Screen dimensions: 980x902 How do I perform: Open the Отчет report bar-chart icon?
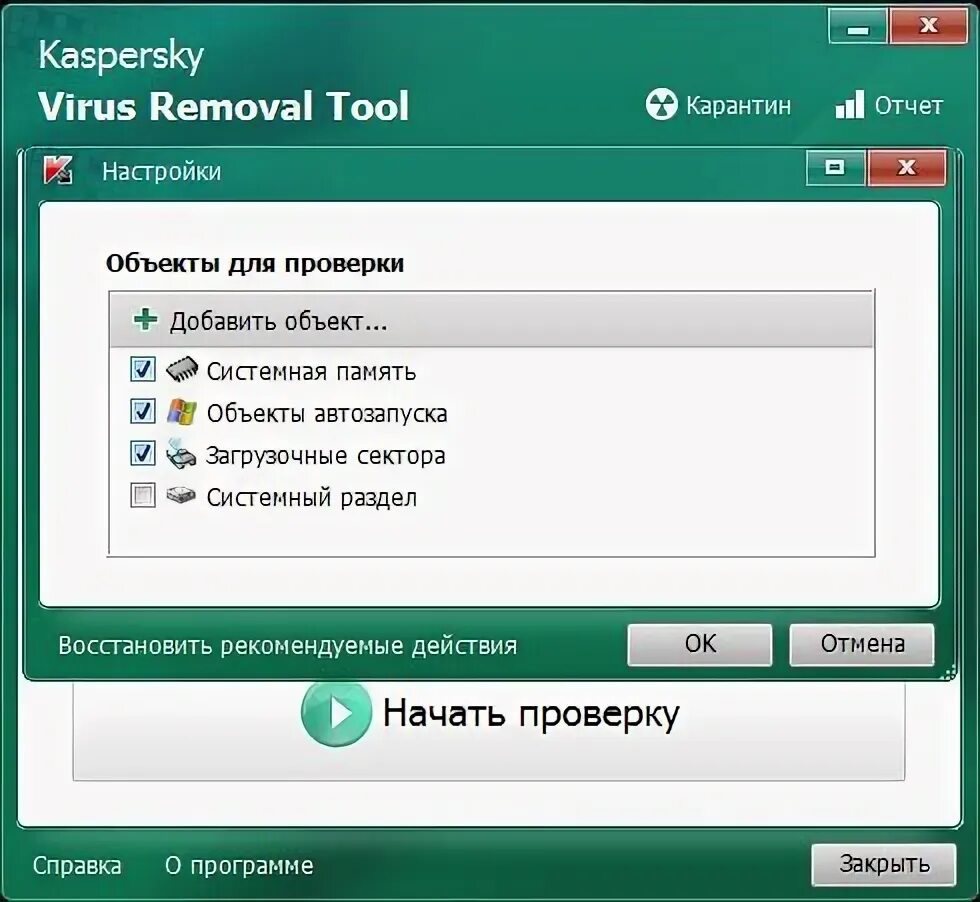pyautogui.click(x=850, y=104)
